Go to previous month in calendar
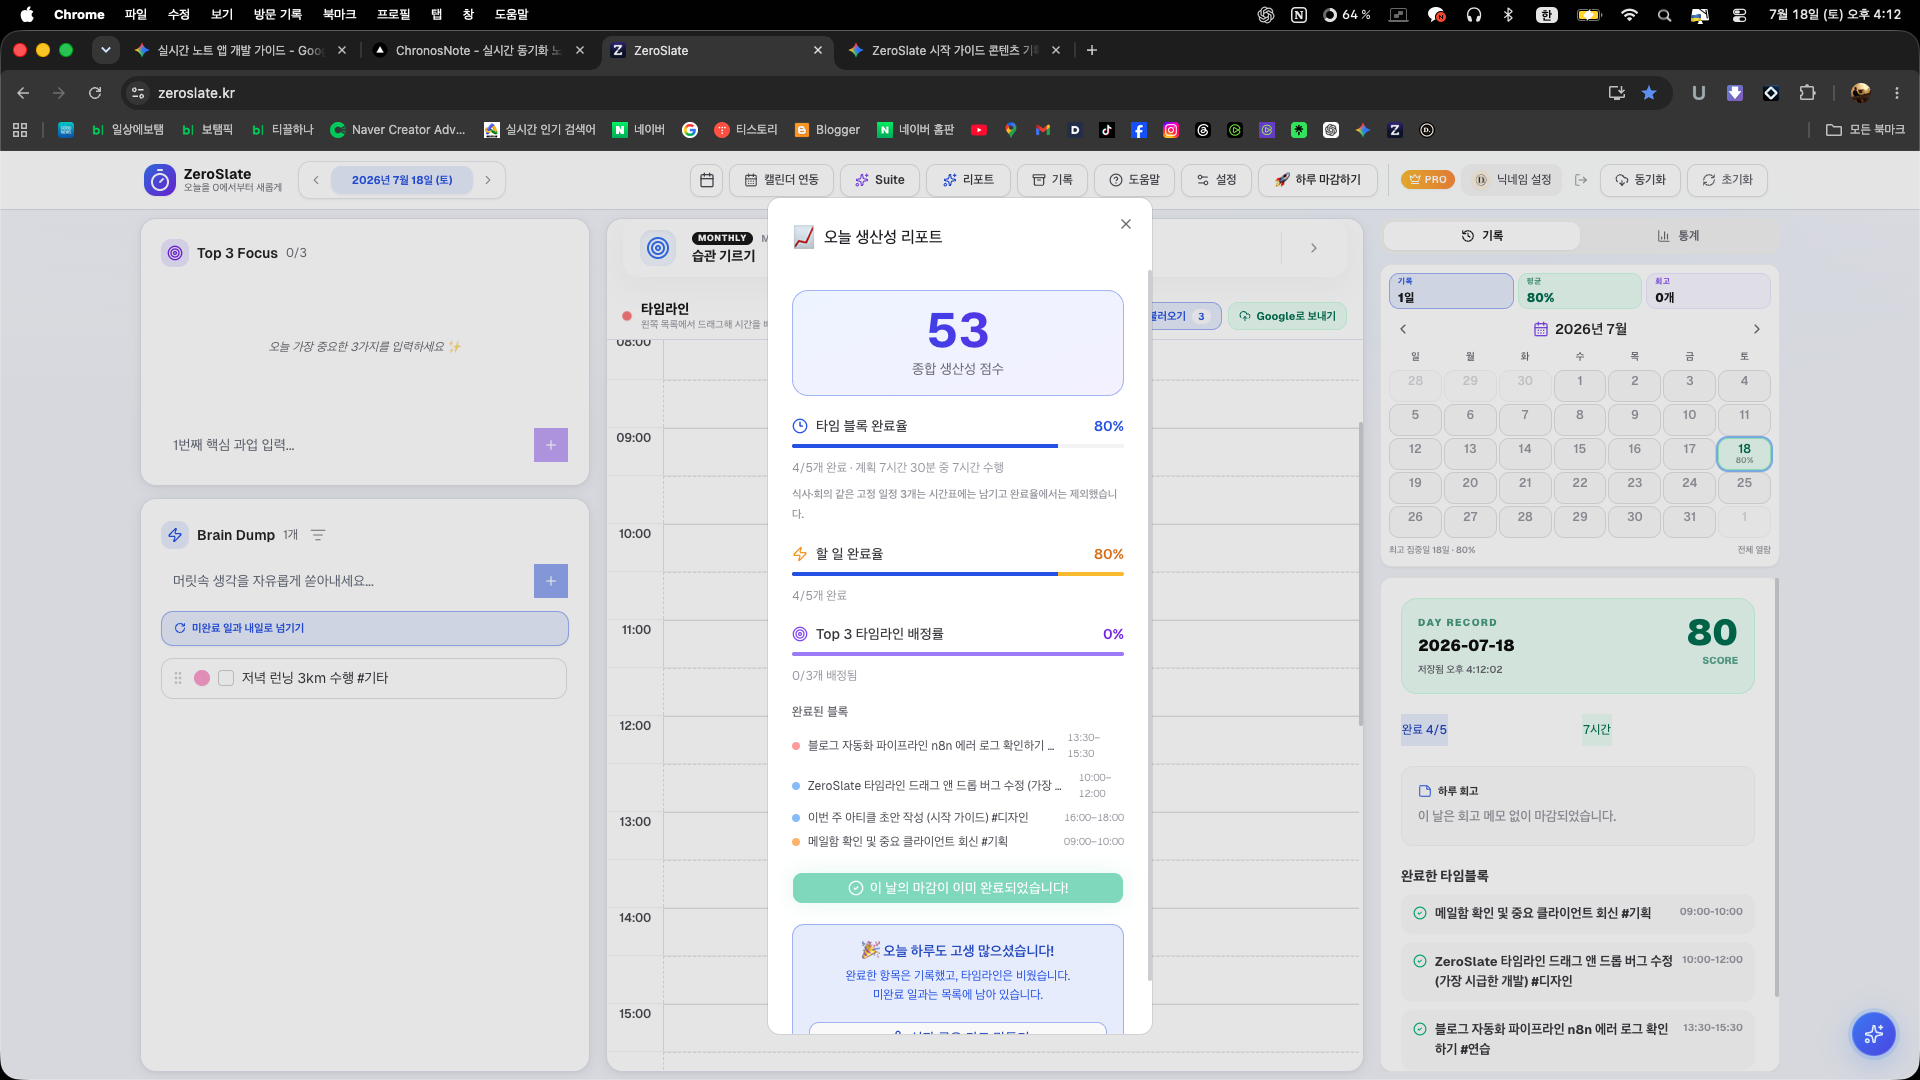The image size is (1920, 1080). 1403,329
